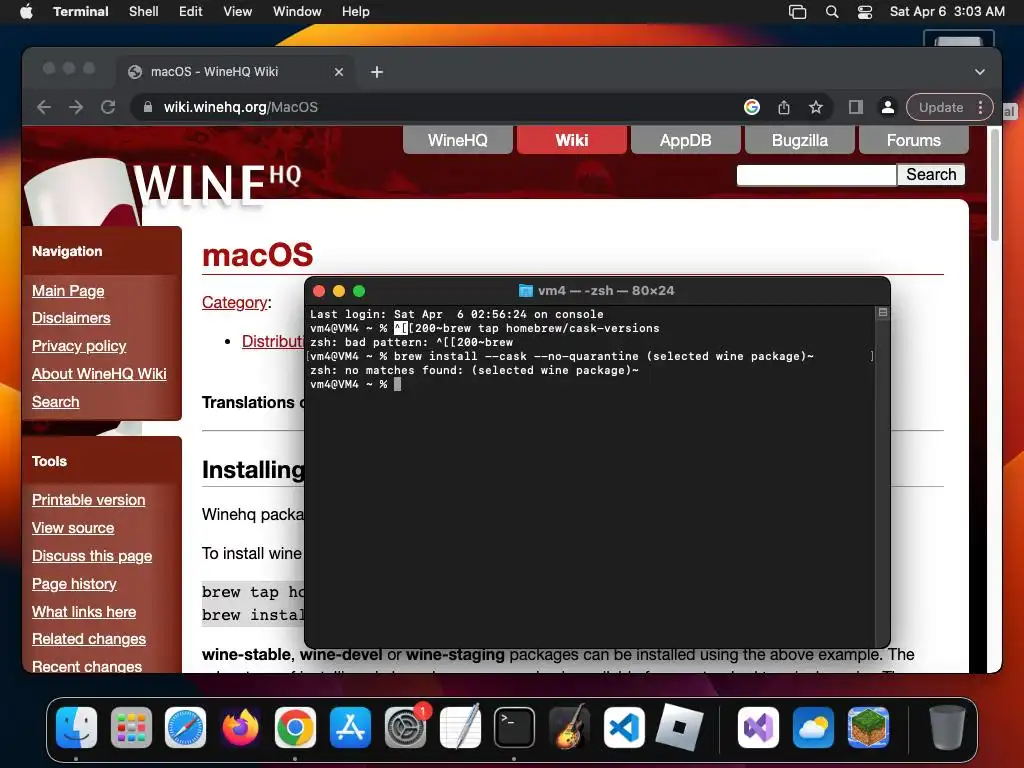
Task: Click the wiki Search button
Action: coord(931,174)
